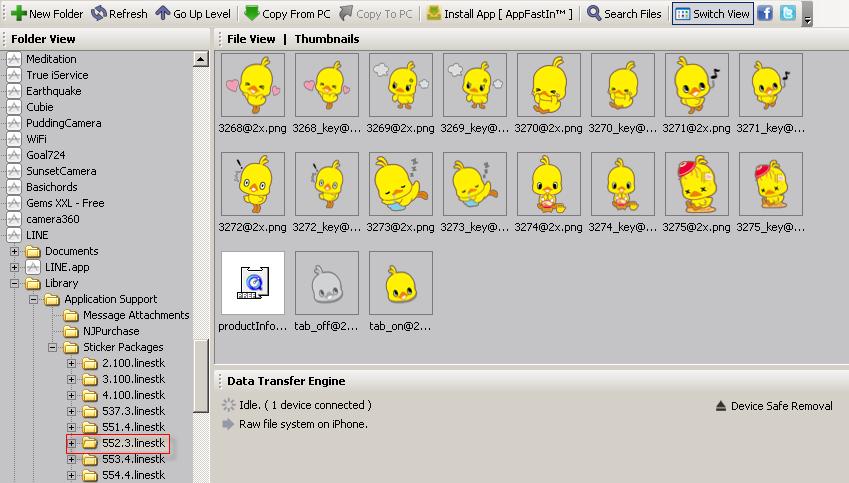Click the Switch View button
Viewport: 849px width, 483px height.
pyautogui.click(x=713, y=14)
